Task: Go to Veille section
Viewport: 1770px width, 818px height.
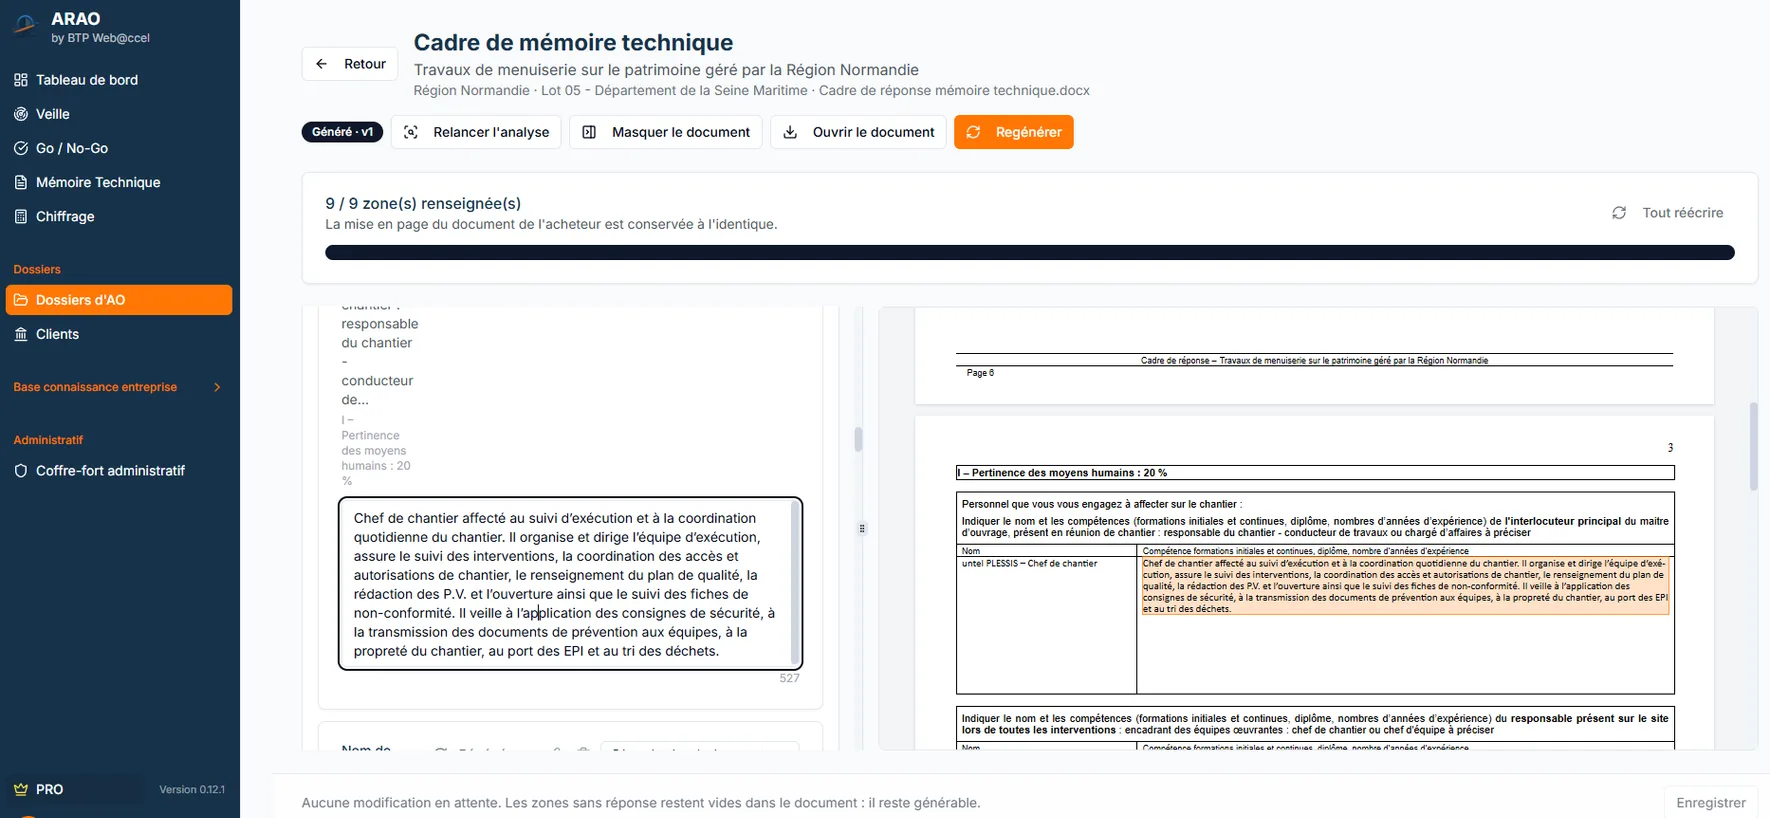Action: (x=119, y=114)
